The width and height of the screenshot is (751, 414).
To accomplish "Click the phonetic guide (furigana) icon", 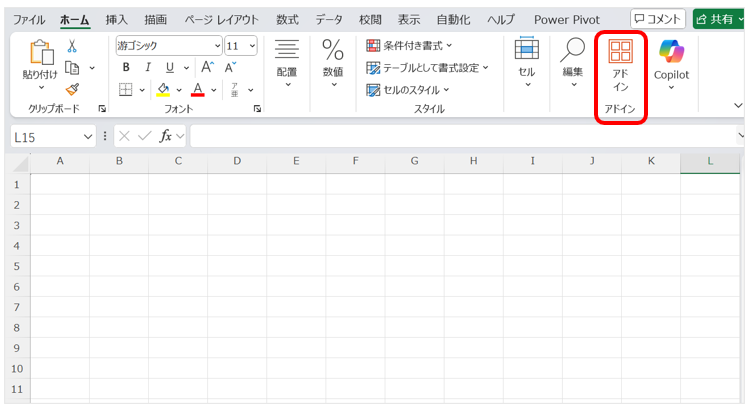I will tap(234, 90).
